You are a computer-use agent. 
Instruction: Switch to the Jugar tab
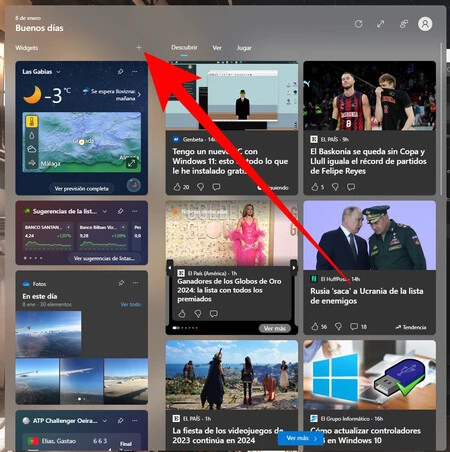[x=244, y=48]
